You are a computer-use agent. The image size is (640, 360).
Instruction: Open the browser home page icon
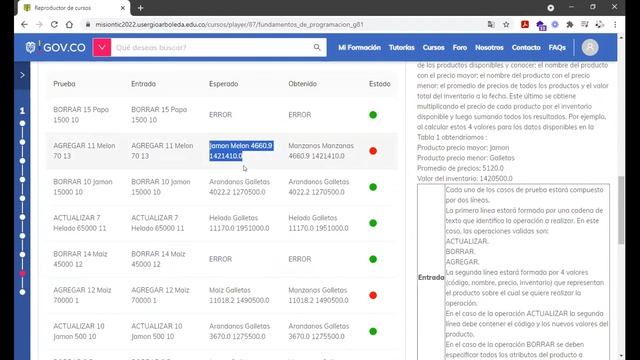pos(69,24)
